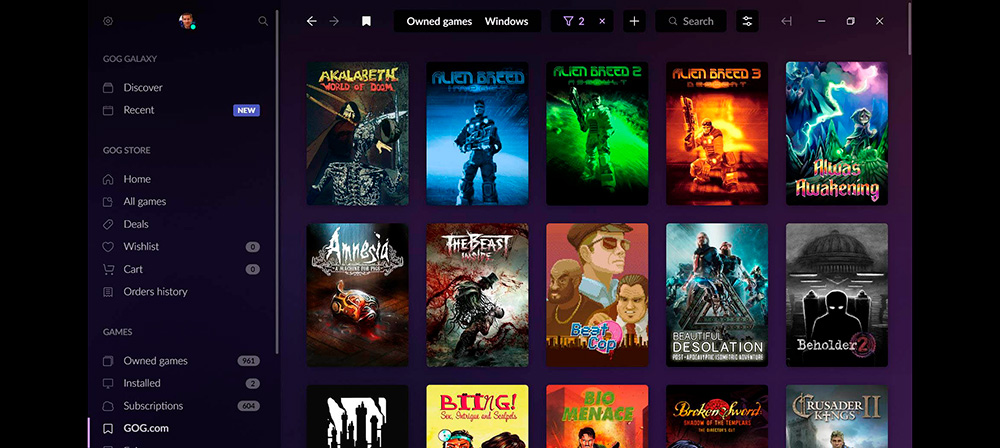Click the Recent calendar icon
This screenshot has width=1000, height=448.
point(108,110)
